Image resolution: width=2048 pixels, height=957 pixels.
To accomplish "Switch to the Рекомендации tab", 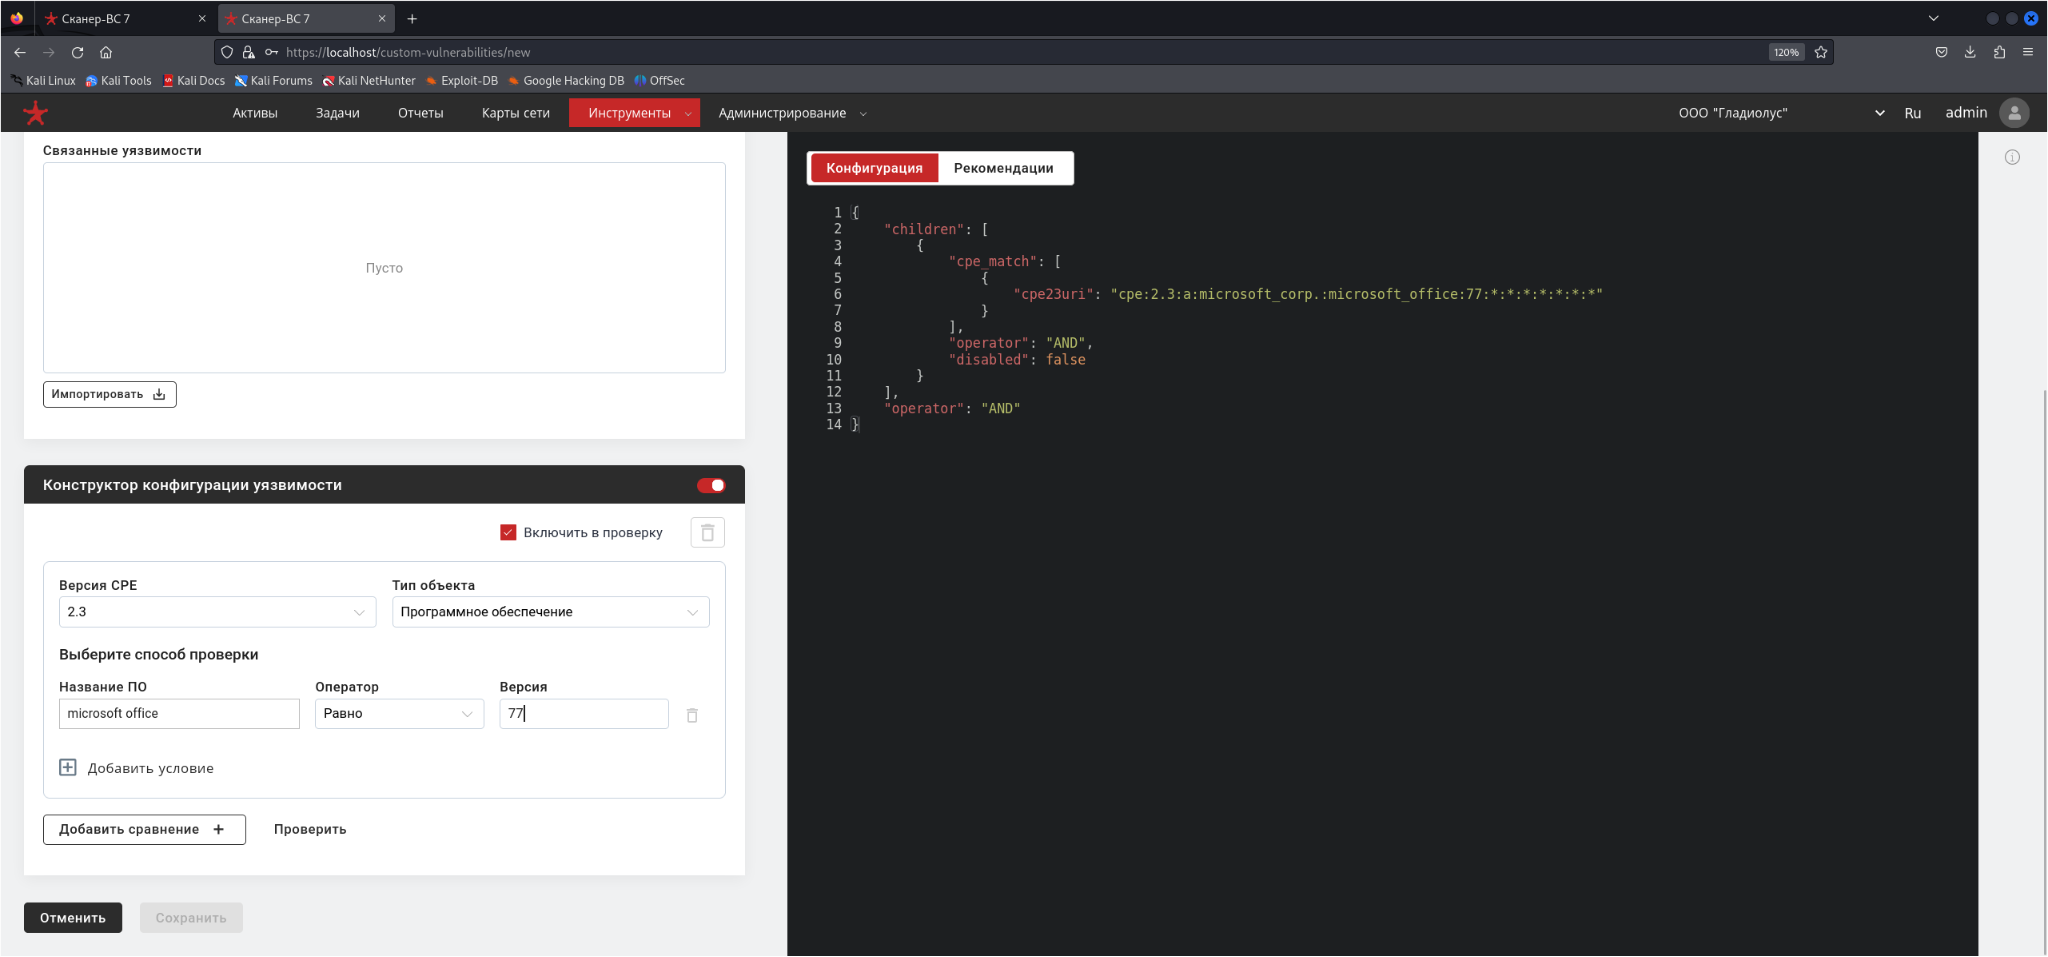I will point(1003,168).
